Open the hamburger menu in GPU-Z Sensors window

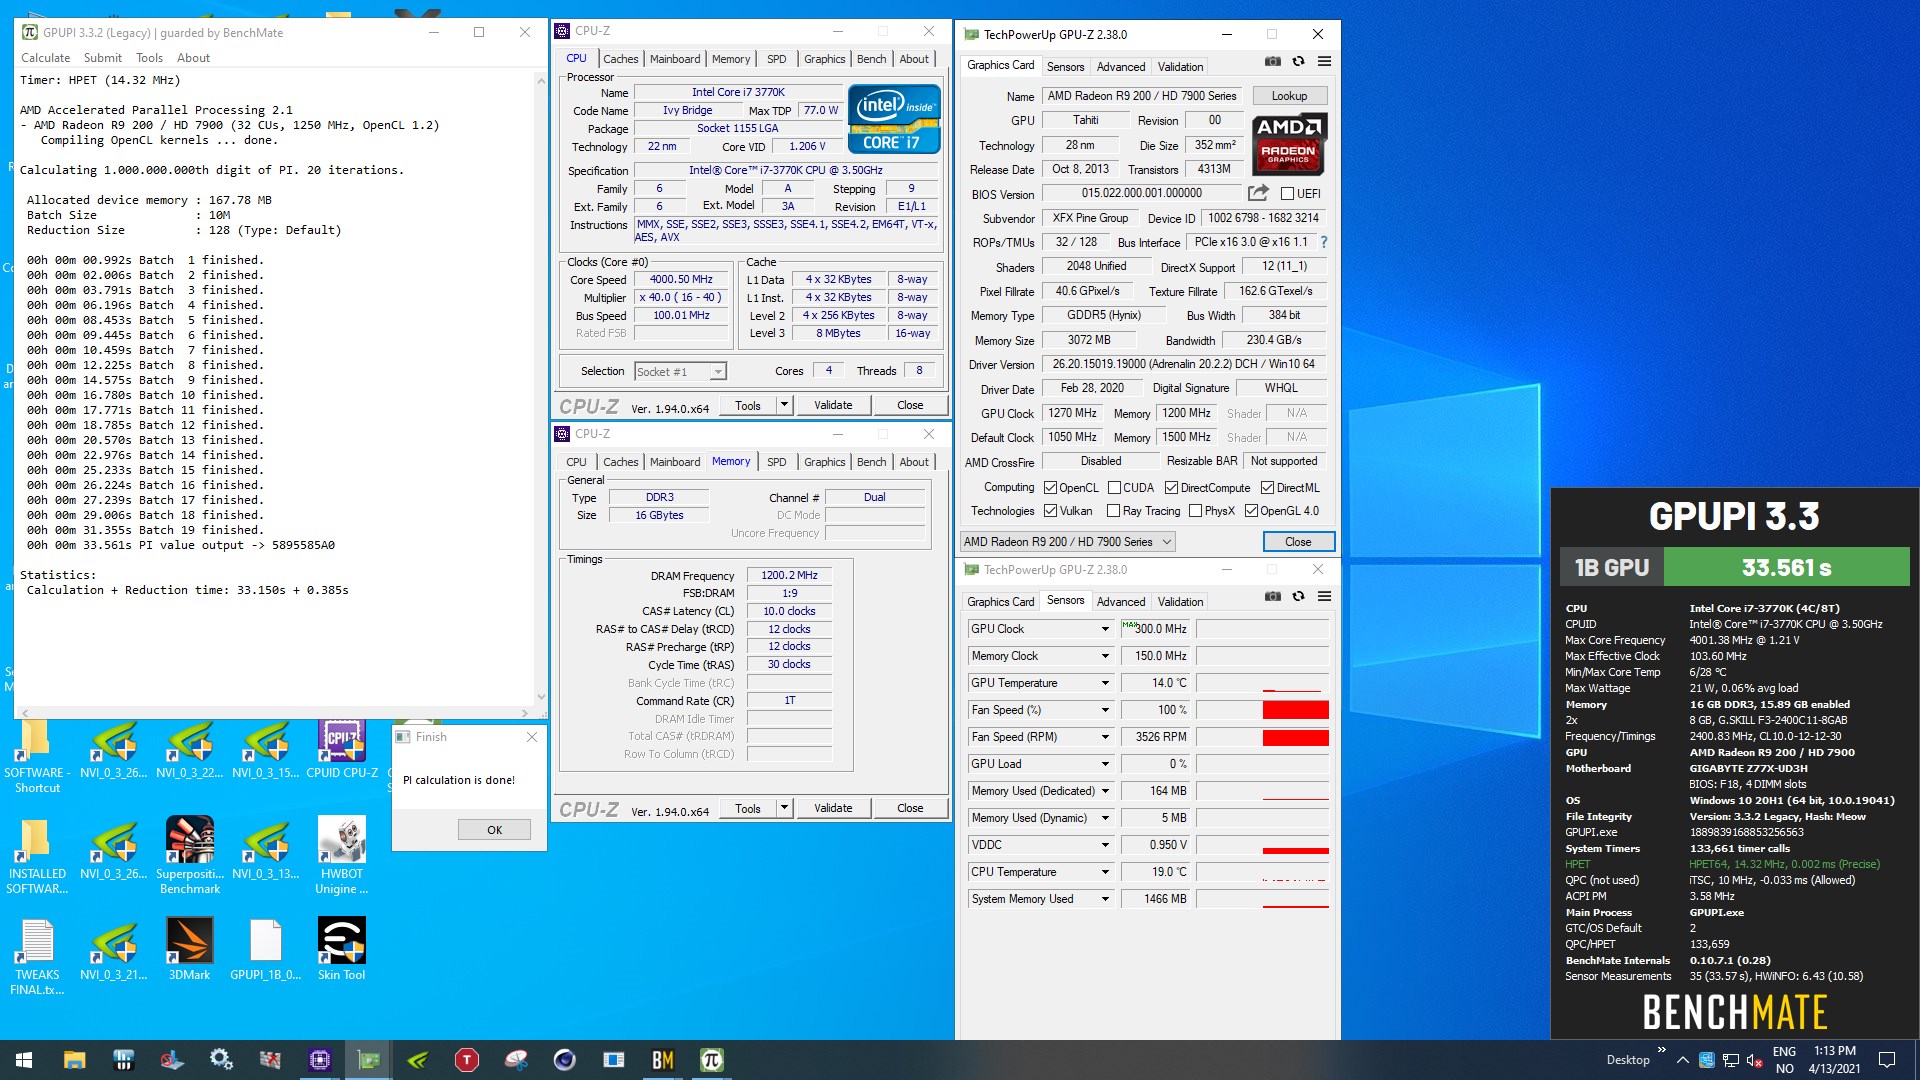1324,596
